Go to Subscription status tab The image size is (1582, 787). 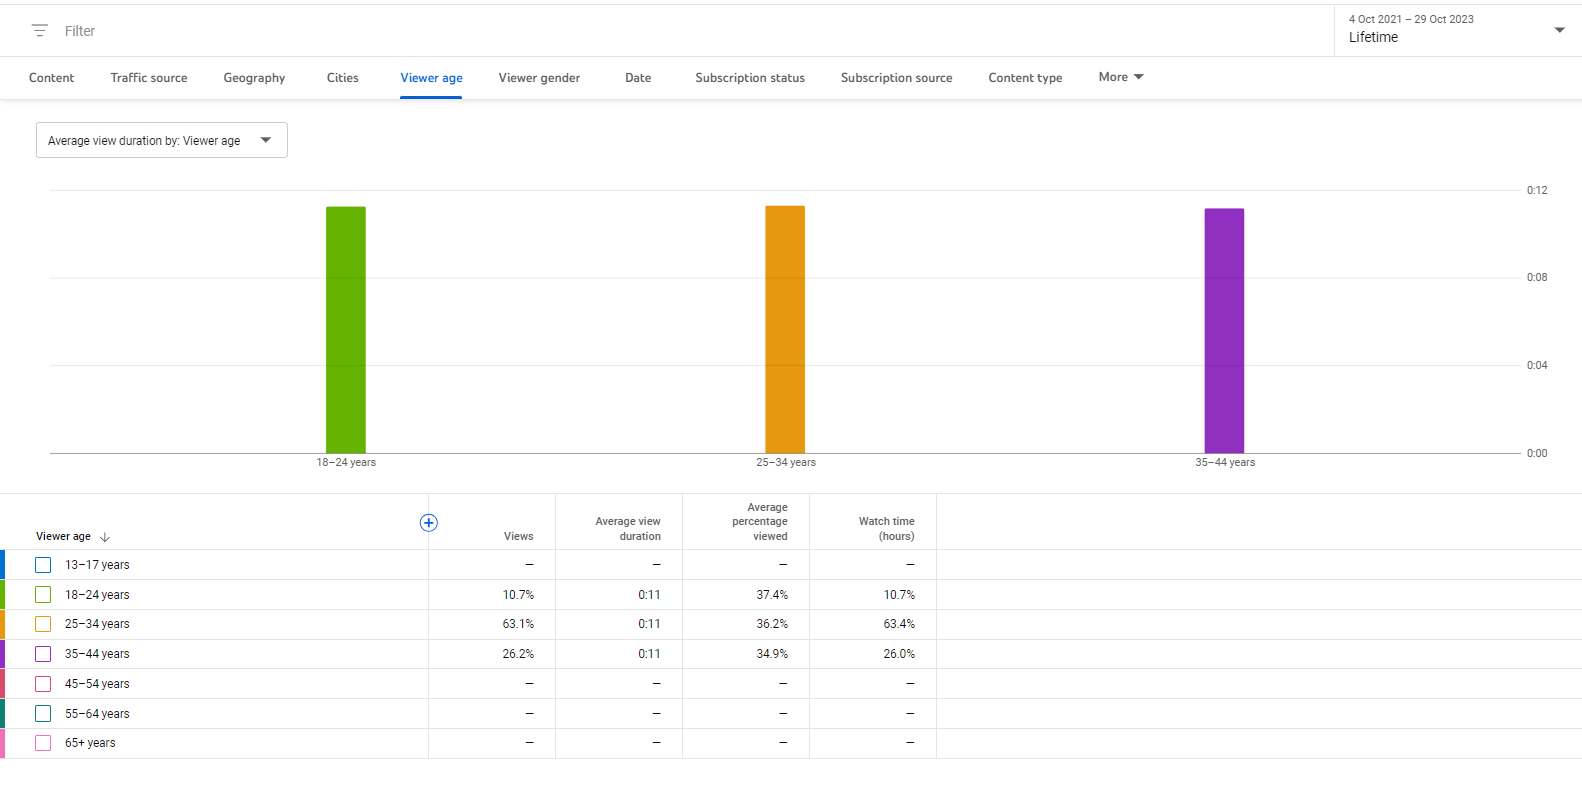pyautogui.click(x=750, y=78)
